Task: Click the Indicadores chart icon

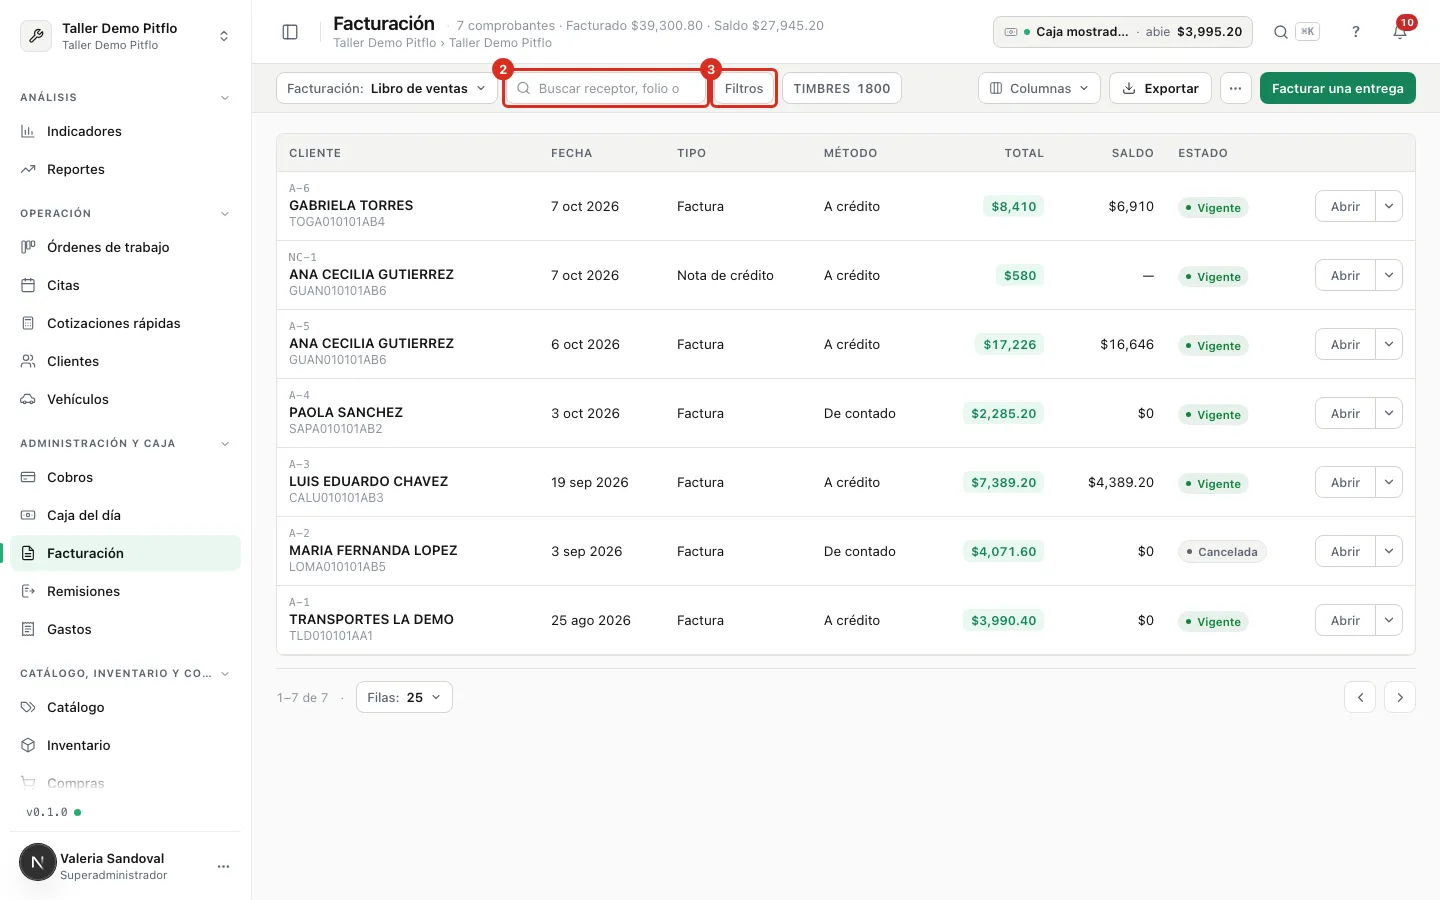Action: click(28, 131)
